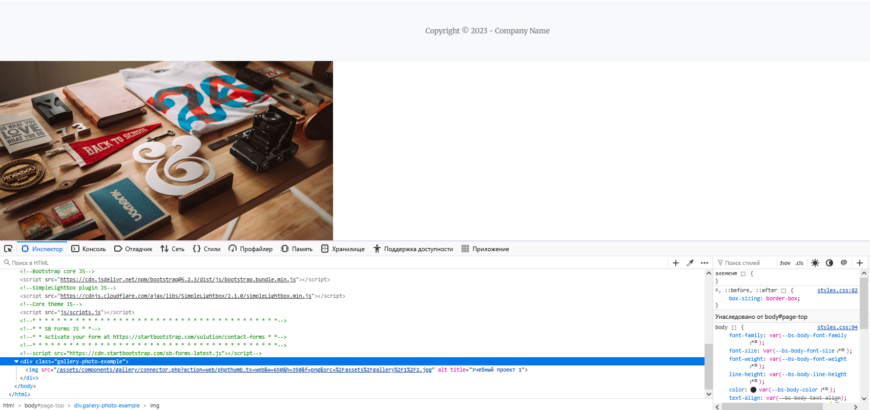Screen dimensions: 870x410
Task: Select the div class gallery-photo-example row
Action: (352, 361)
